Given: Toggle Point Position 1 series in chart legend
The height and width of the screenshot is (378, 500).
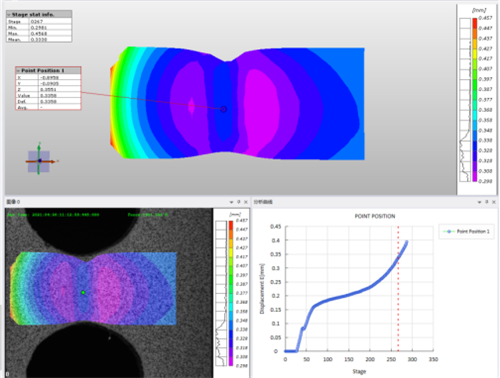Looking at the screenshot, I should (x=466, y=231).
